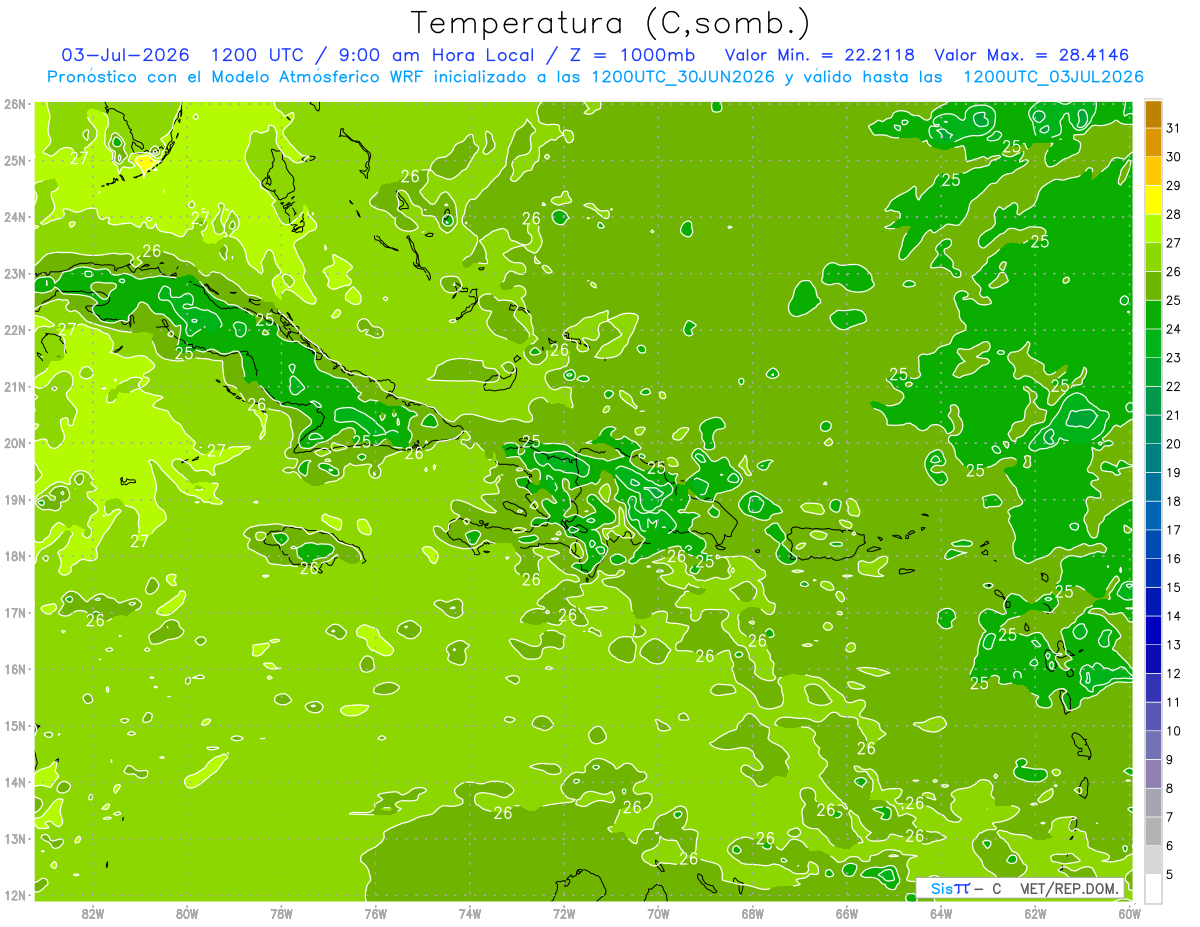Click the latitude label "22N"
This screenshot has width=1200, height=927.
[x=15, y=330]
